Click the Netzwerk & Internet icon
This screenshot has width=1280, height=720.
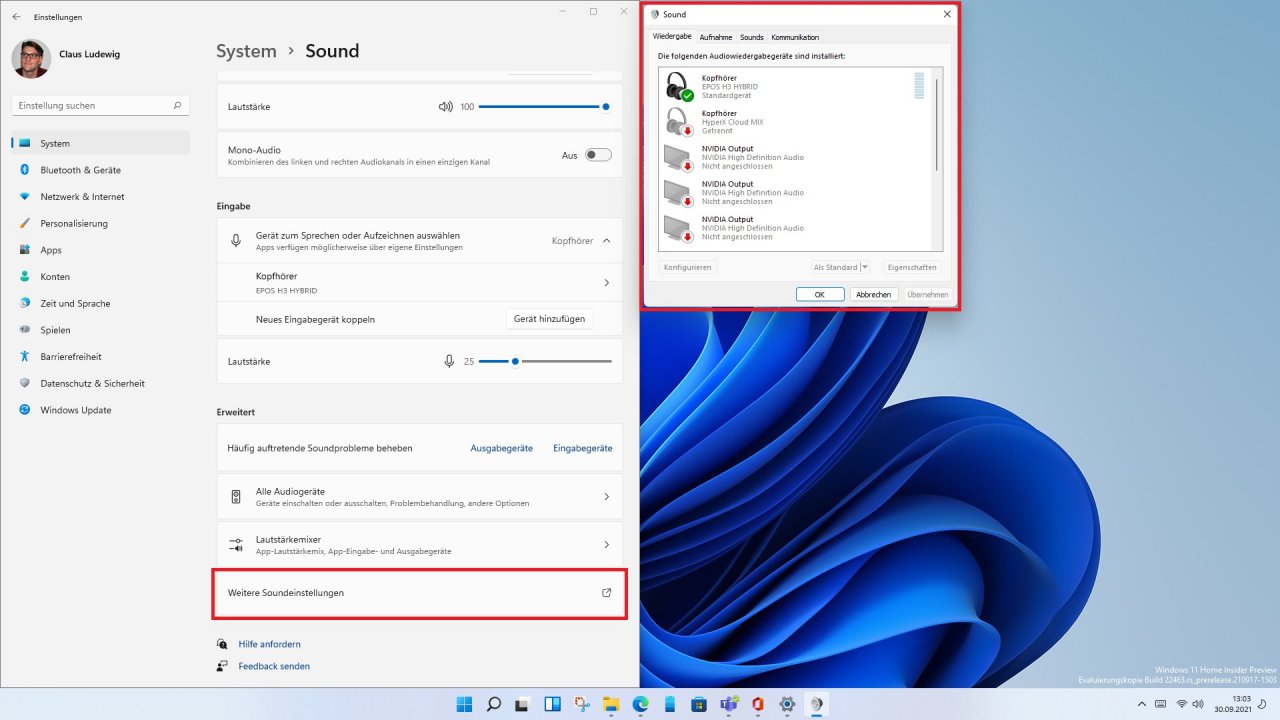(x=25, y=197)
